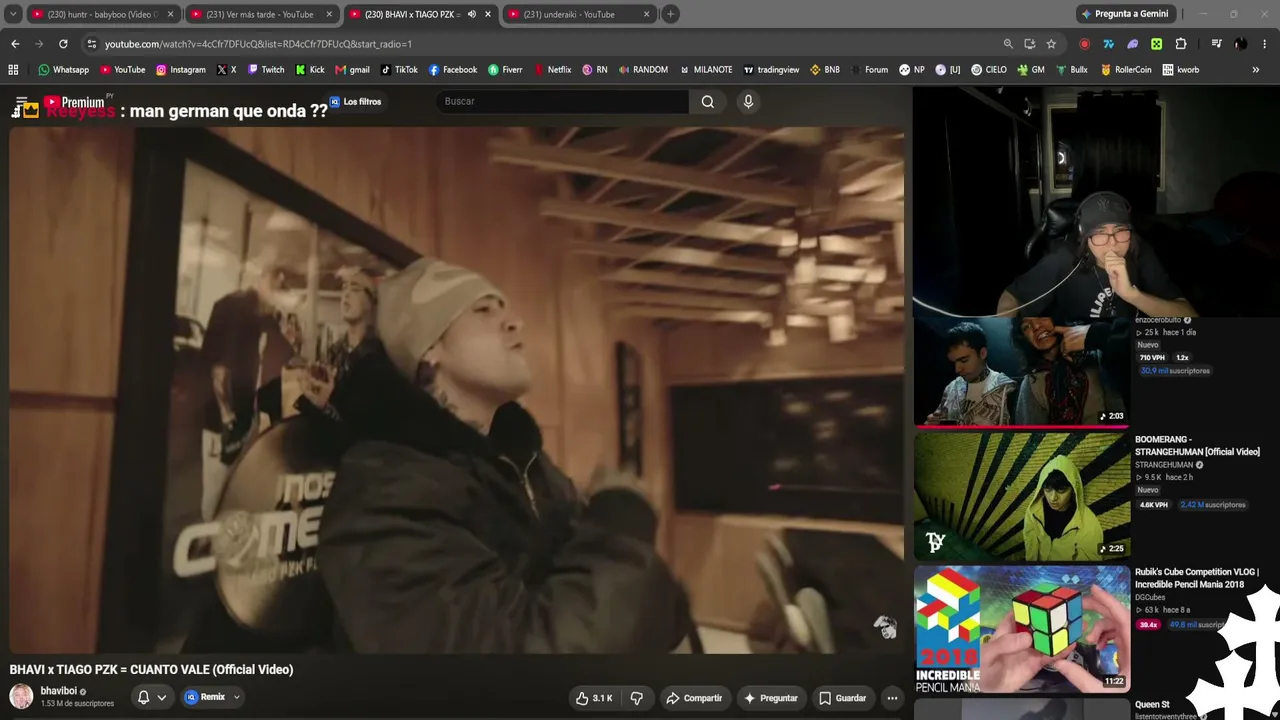1280x720 pixels.
Task: Expand the Remix dropdown arrow
Action: [x=237, y=697]
